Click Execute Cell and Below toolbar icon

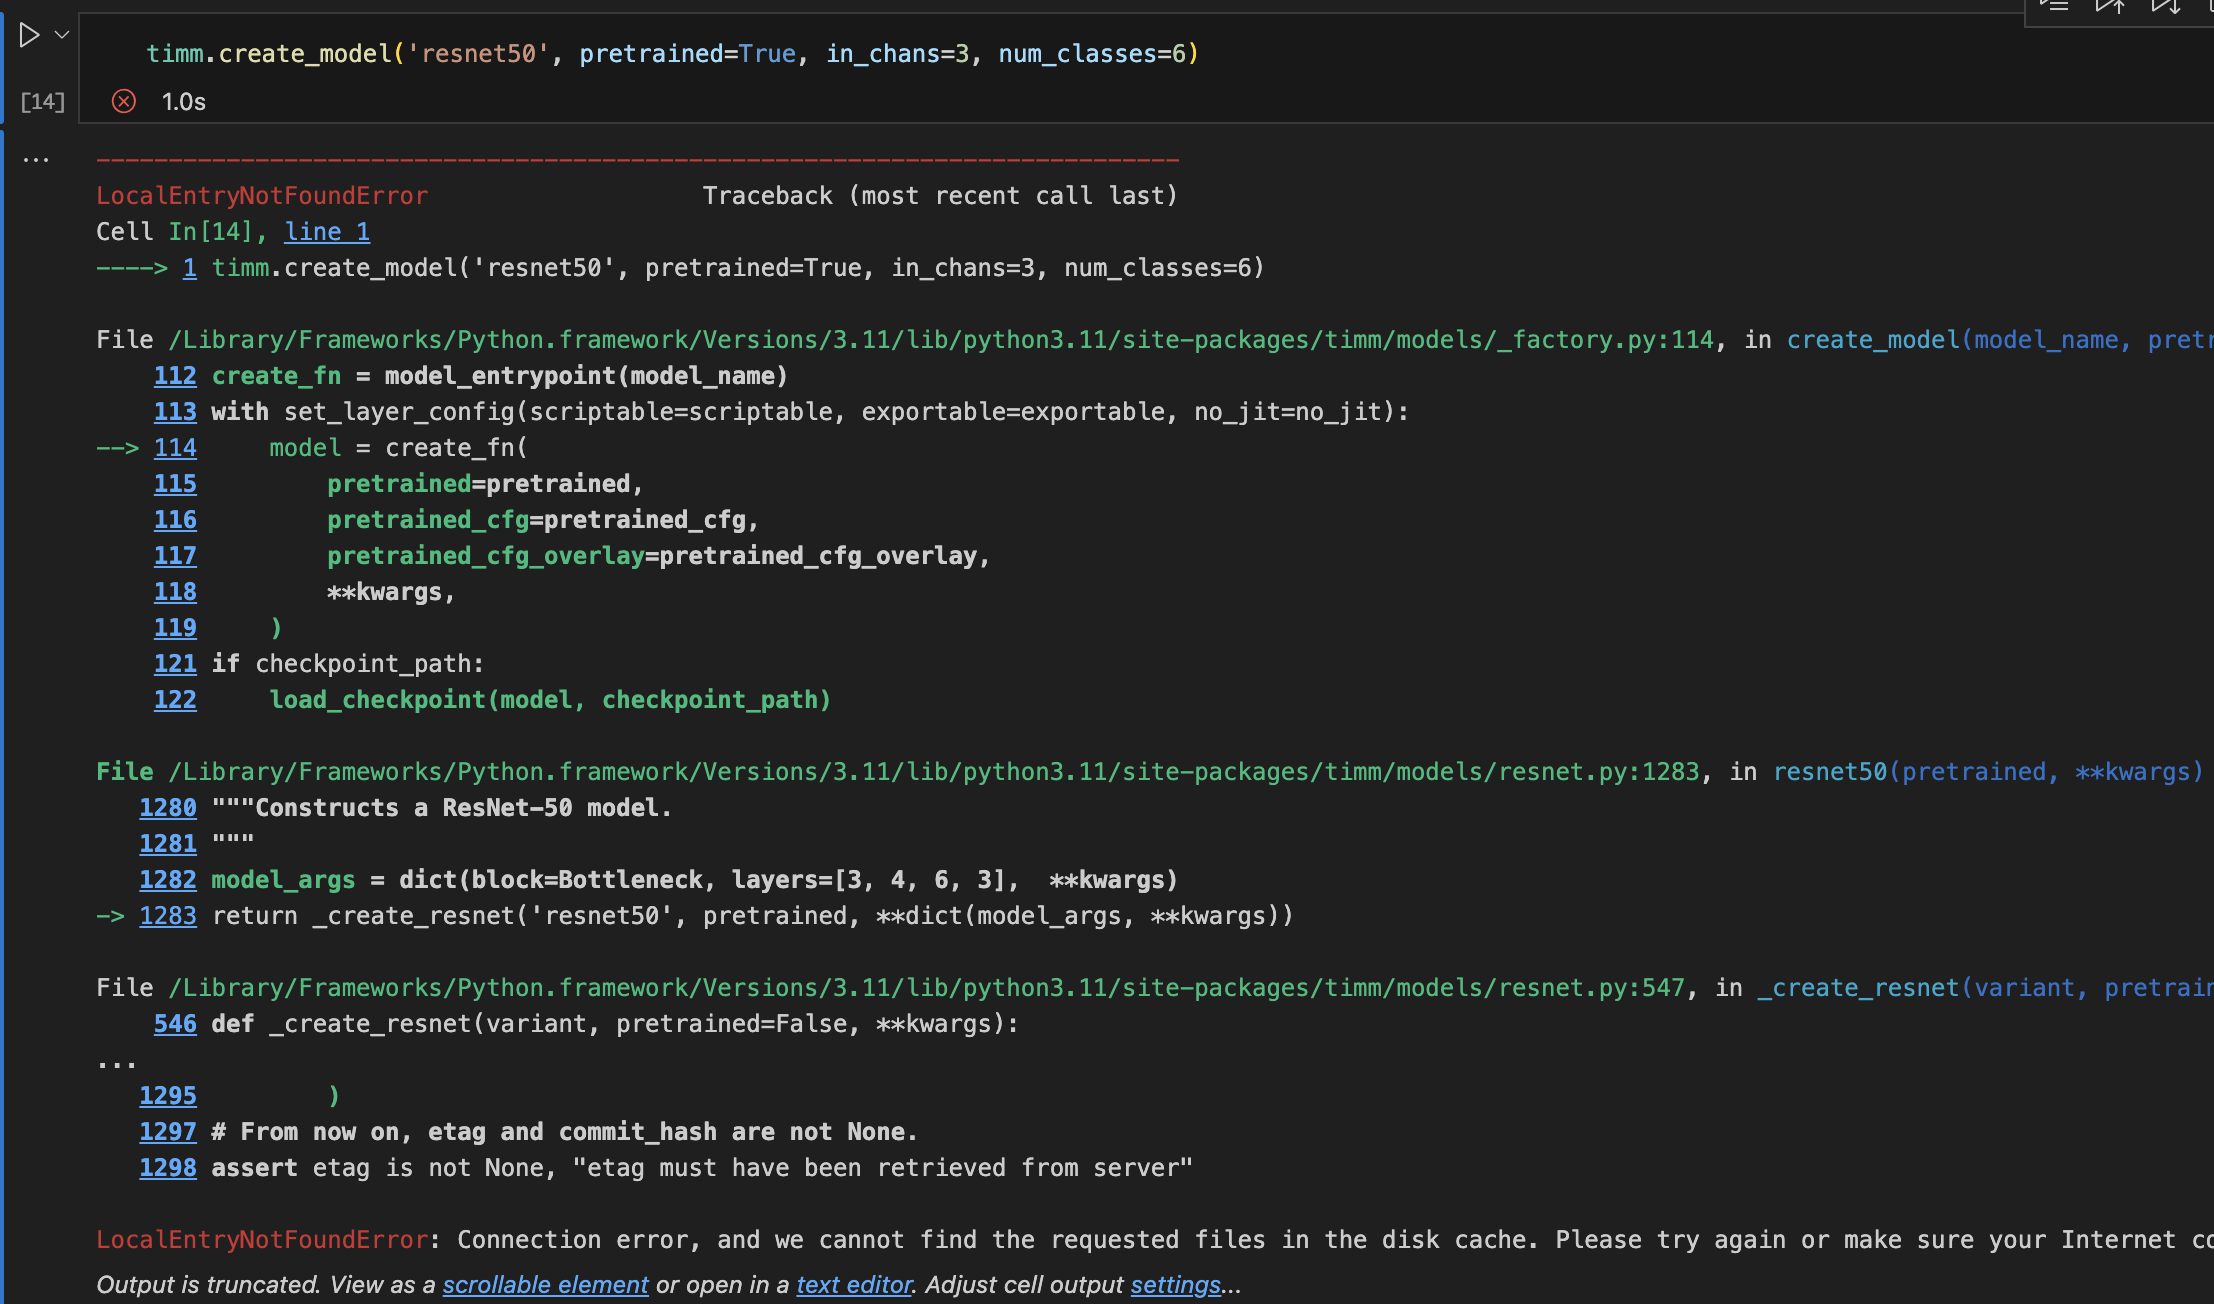[2166, 7]
